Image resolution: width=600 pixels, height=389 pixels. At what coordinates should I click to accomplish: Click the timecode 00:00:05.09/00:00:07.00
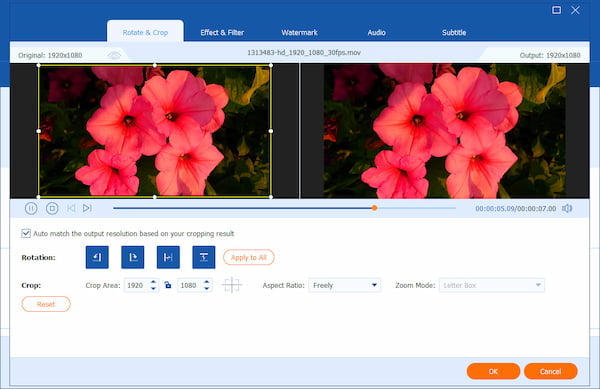tap(515, 208)
